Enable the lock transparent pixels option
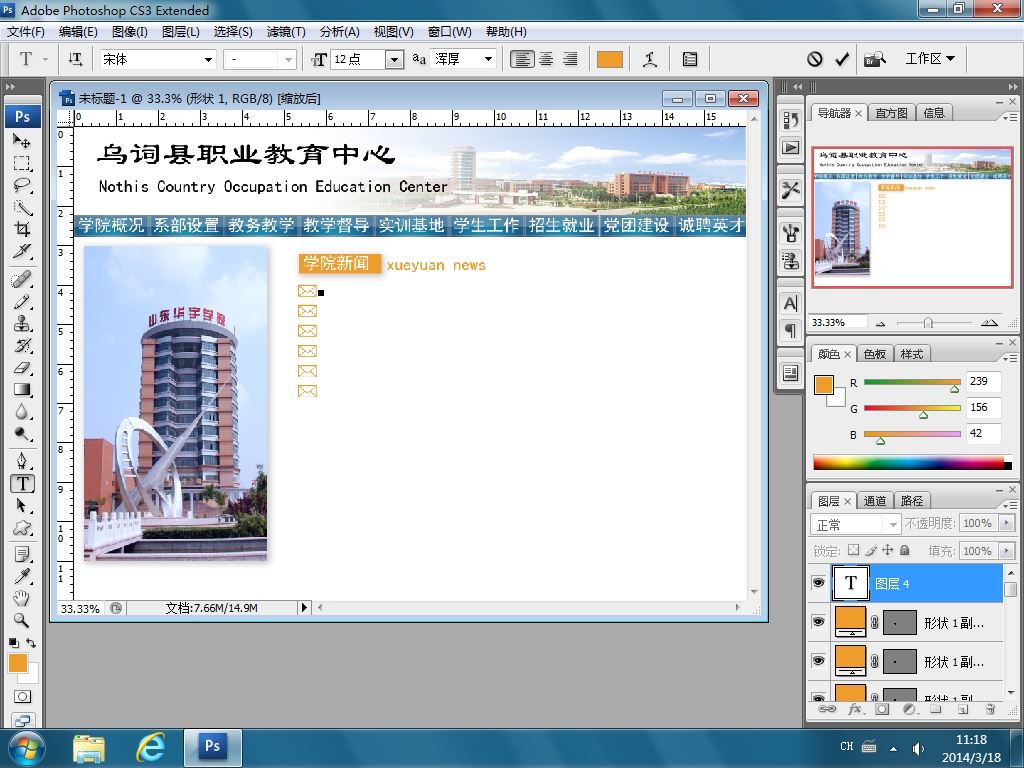The height and width of the screenshot is (768, 1024). [854, 551]
